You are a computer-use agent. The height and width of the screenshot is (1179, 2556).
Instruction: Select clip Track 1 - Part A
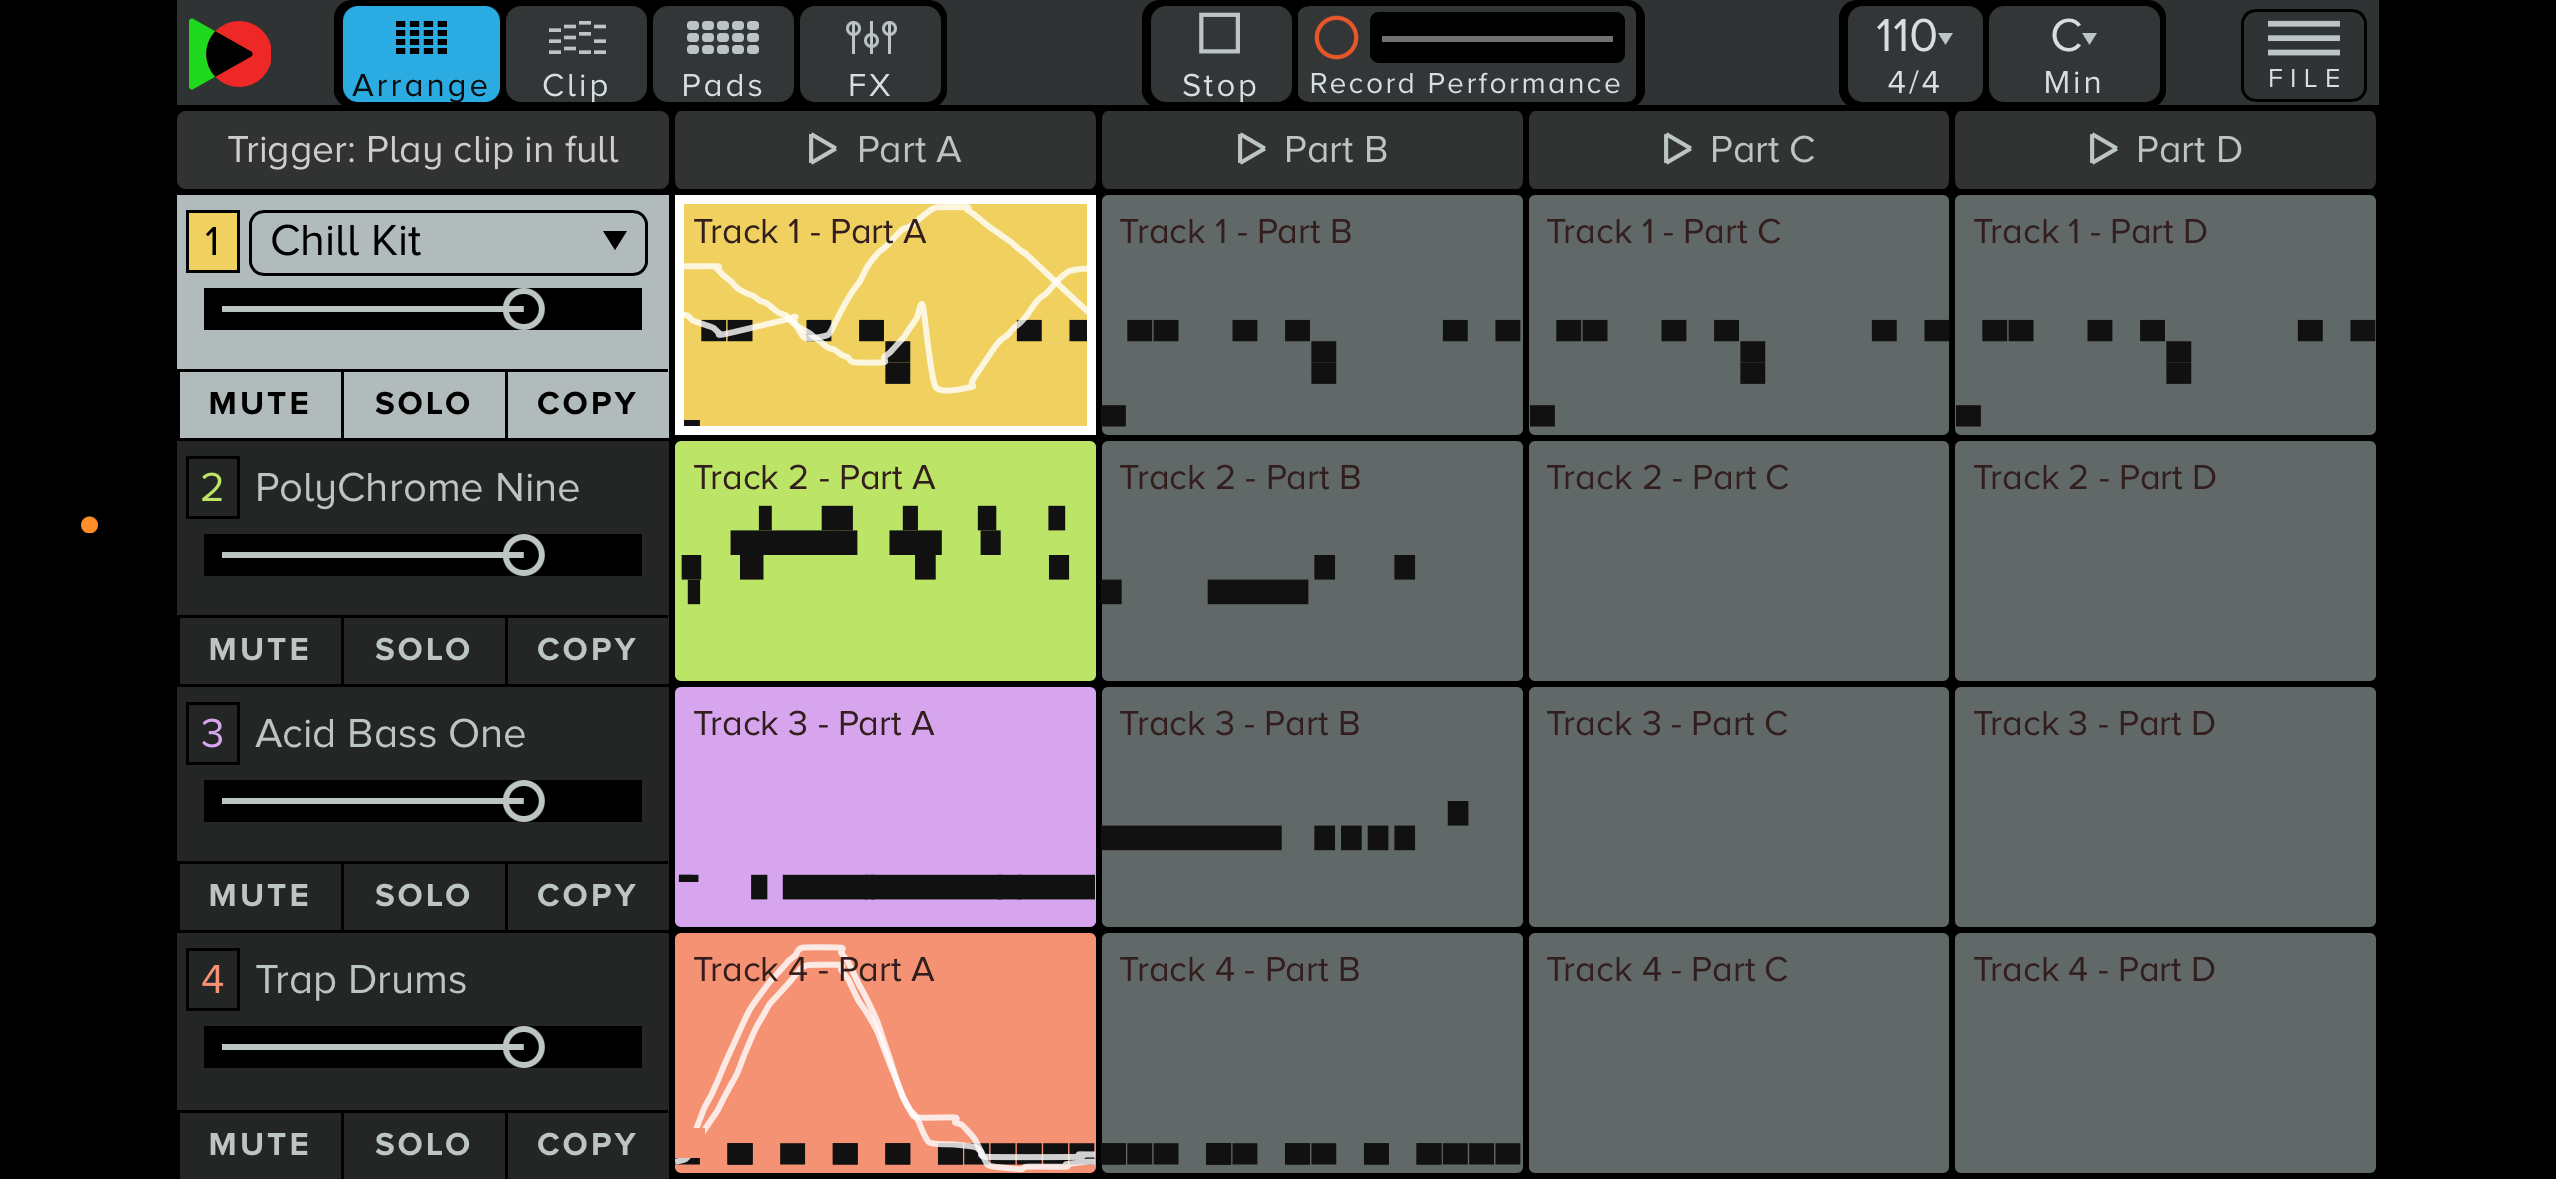(x=885, y=315)
